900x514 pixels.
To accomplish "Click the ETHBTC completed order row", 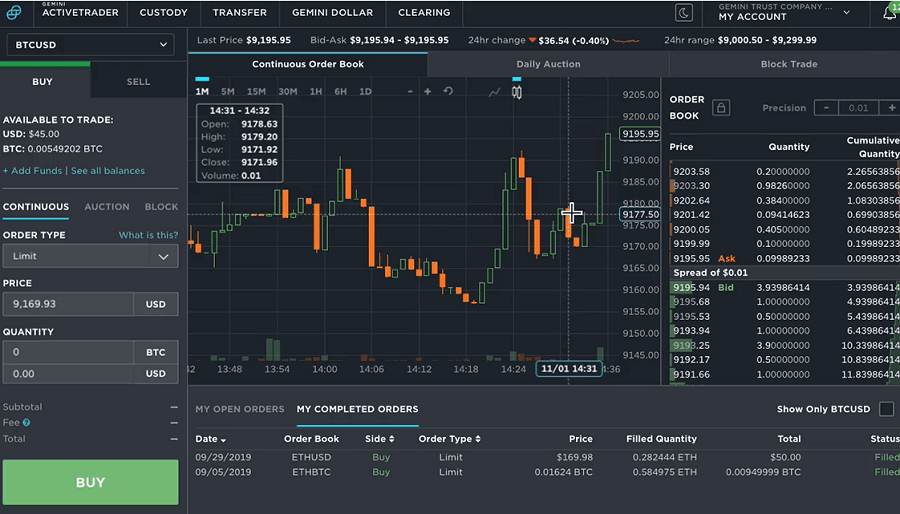I will pyautogui.click(x=547, y=472).
